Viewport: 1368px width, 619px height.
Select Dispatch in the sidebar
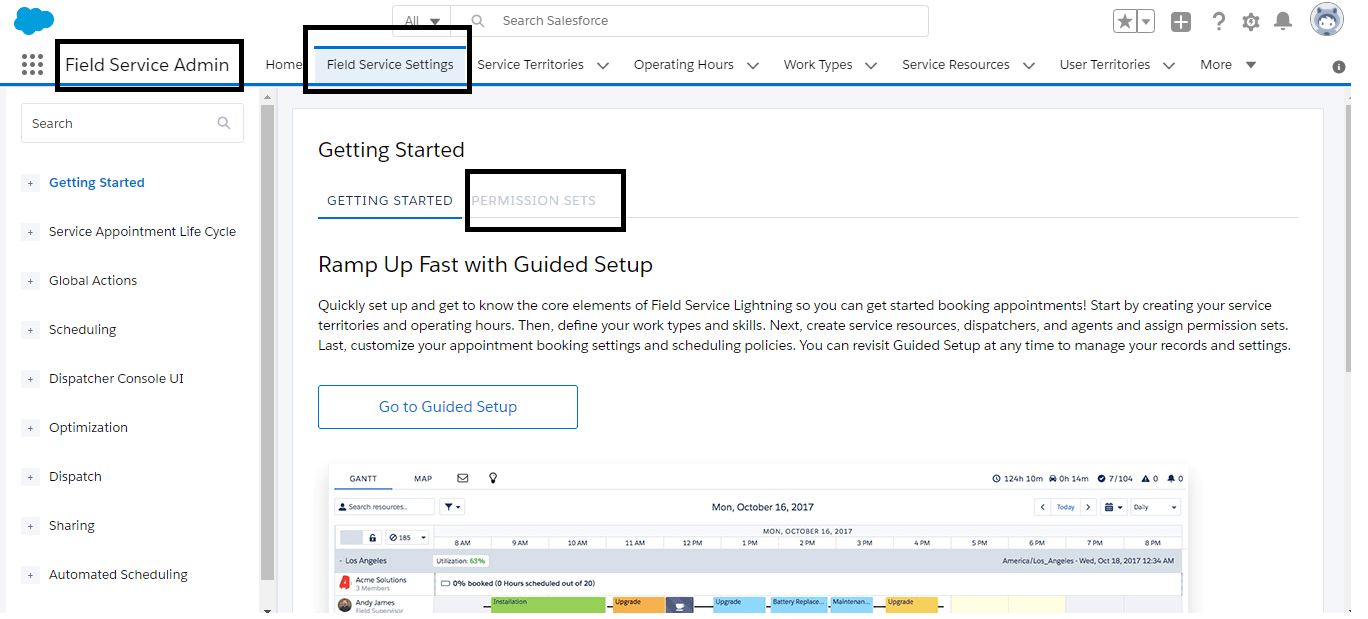click(x=75, y=476)
